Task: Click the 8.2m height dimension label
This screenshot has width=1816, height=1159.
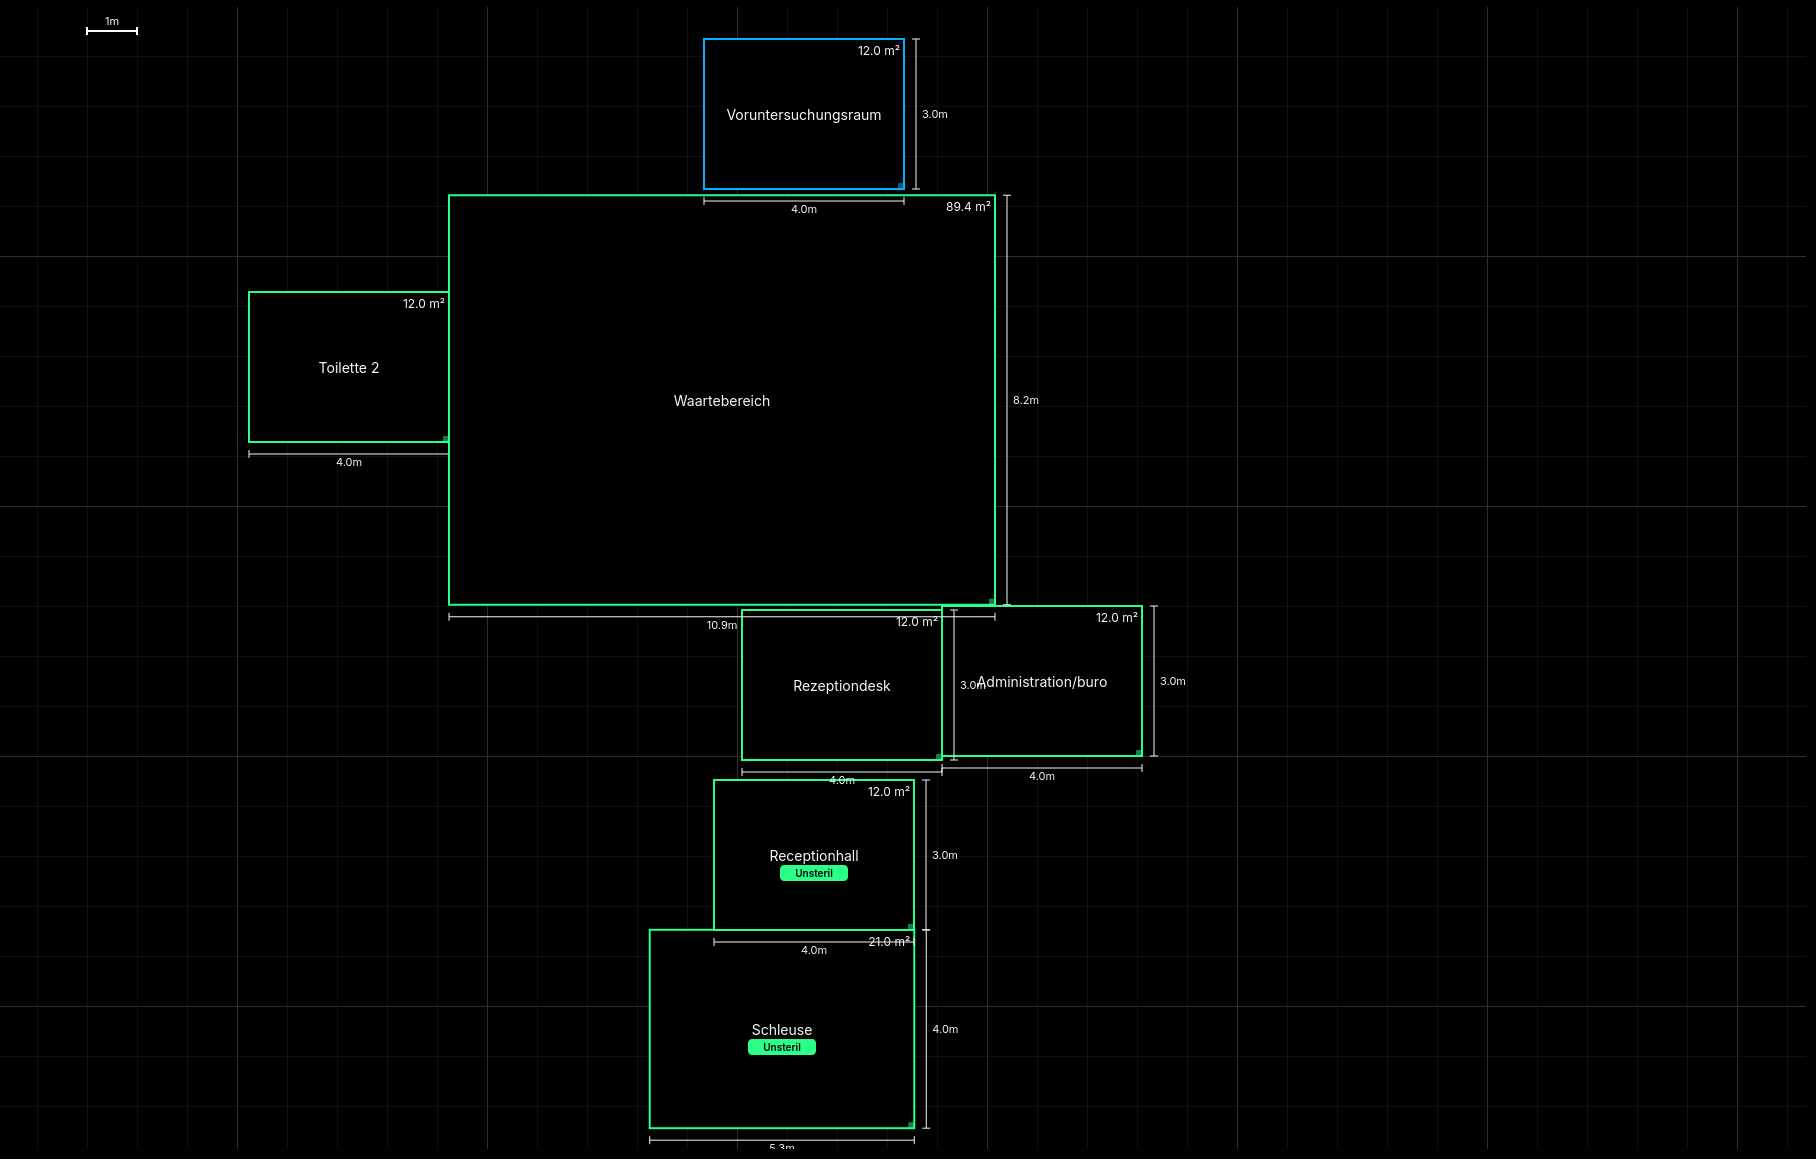Action: (x=1026, y=400)
